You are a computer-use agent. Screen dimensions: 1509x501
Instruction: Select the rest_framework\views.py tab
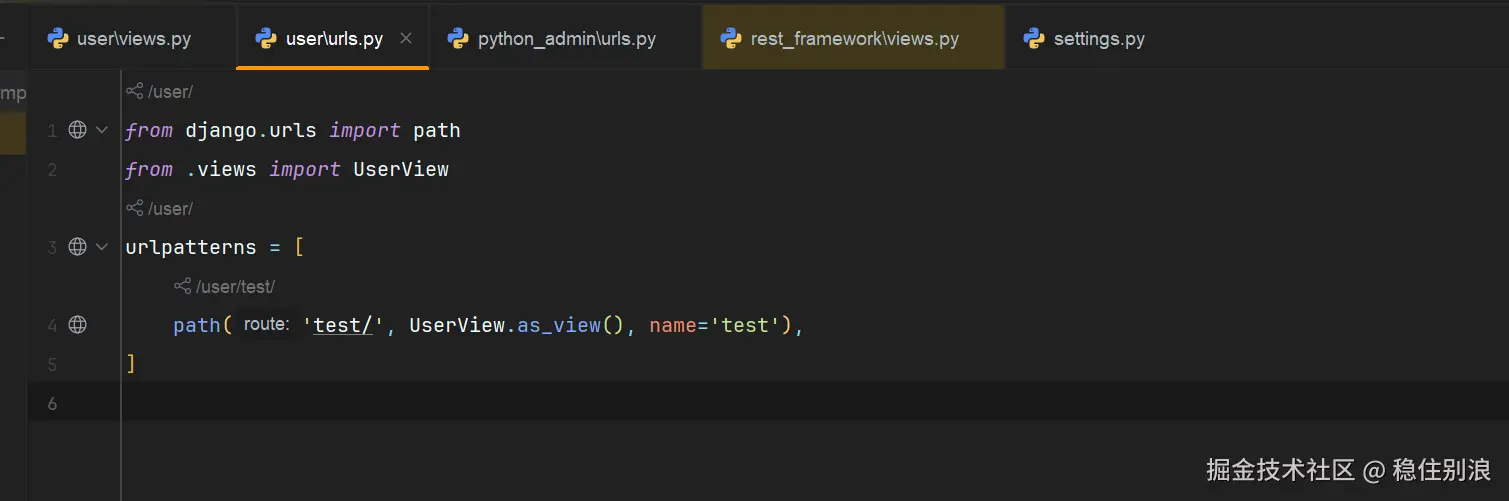854,40
